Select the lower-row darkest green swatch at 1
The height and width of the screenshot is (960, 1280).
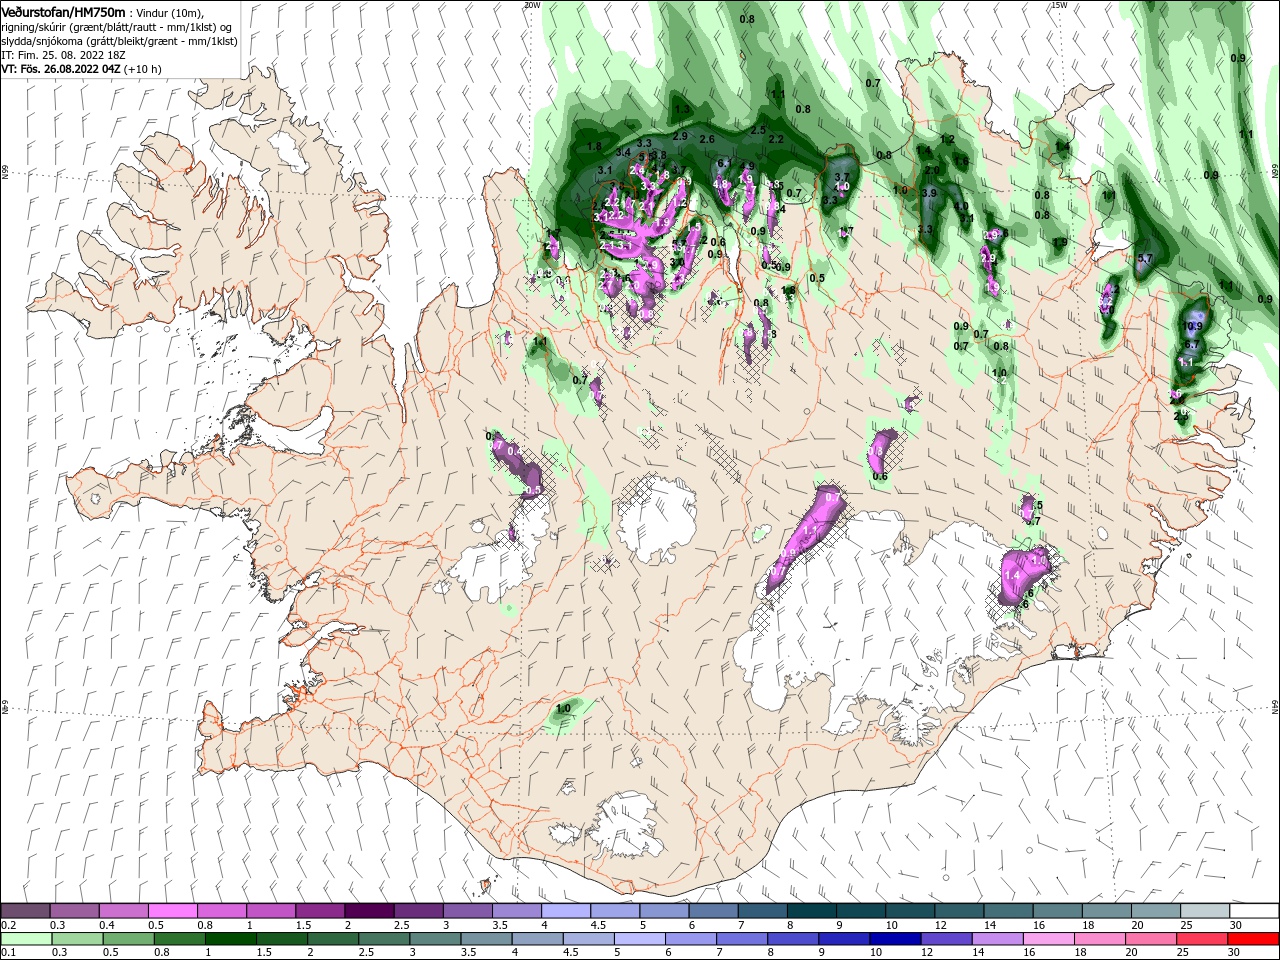coord(231,939)
